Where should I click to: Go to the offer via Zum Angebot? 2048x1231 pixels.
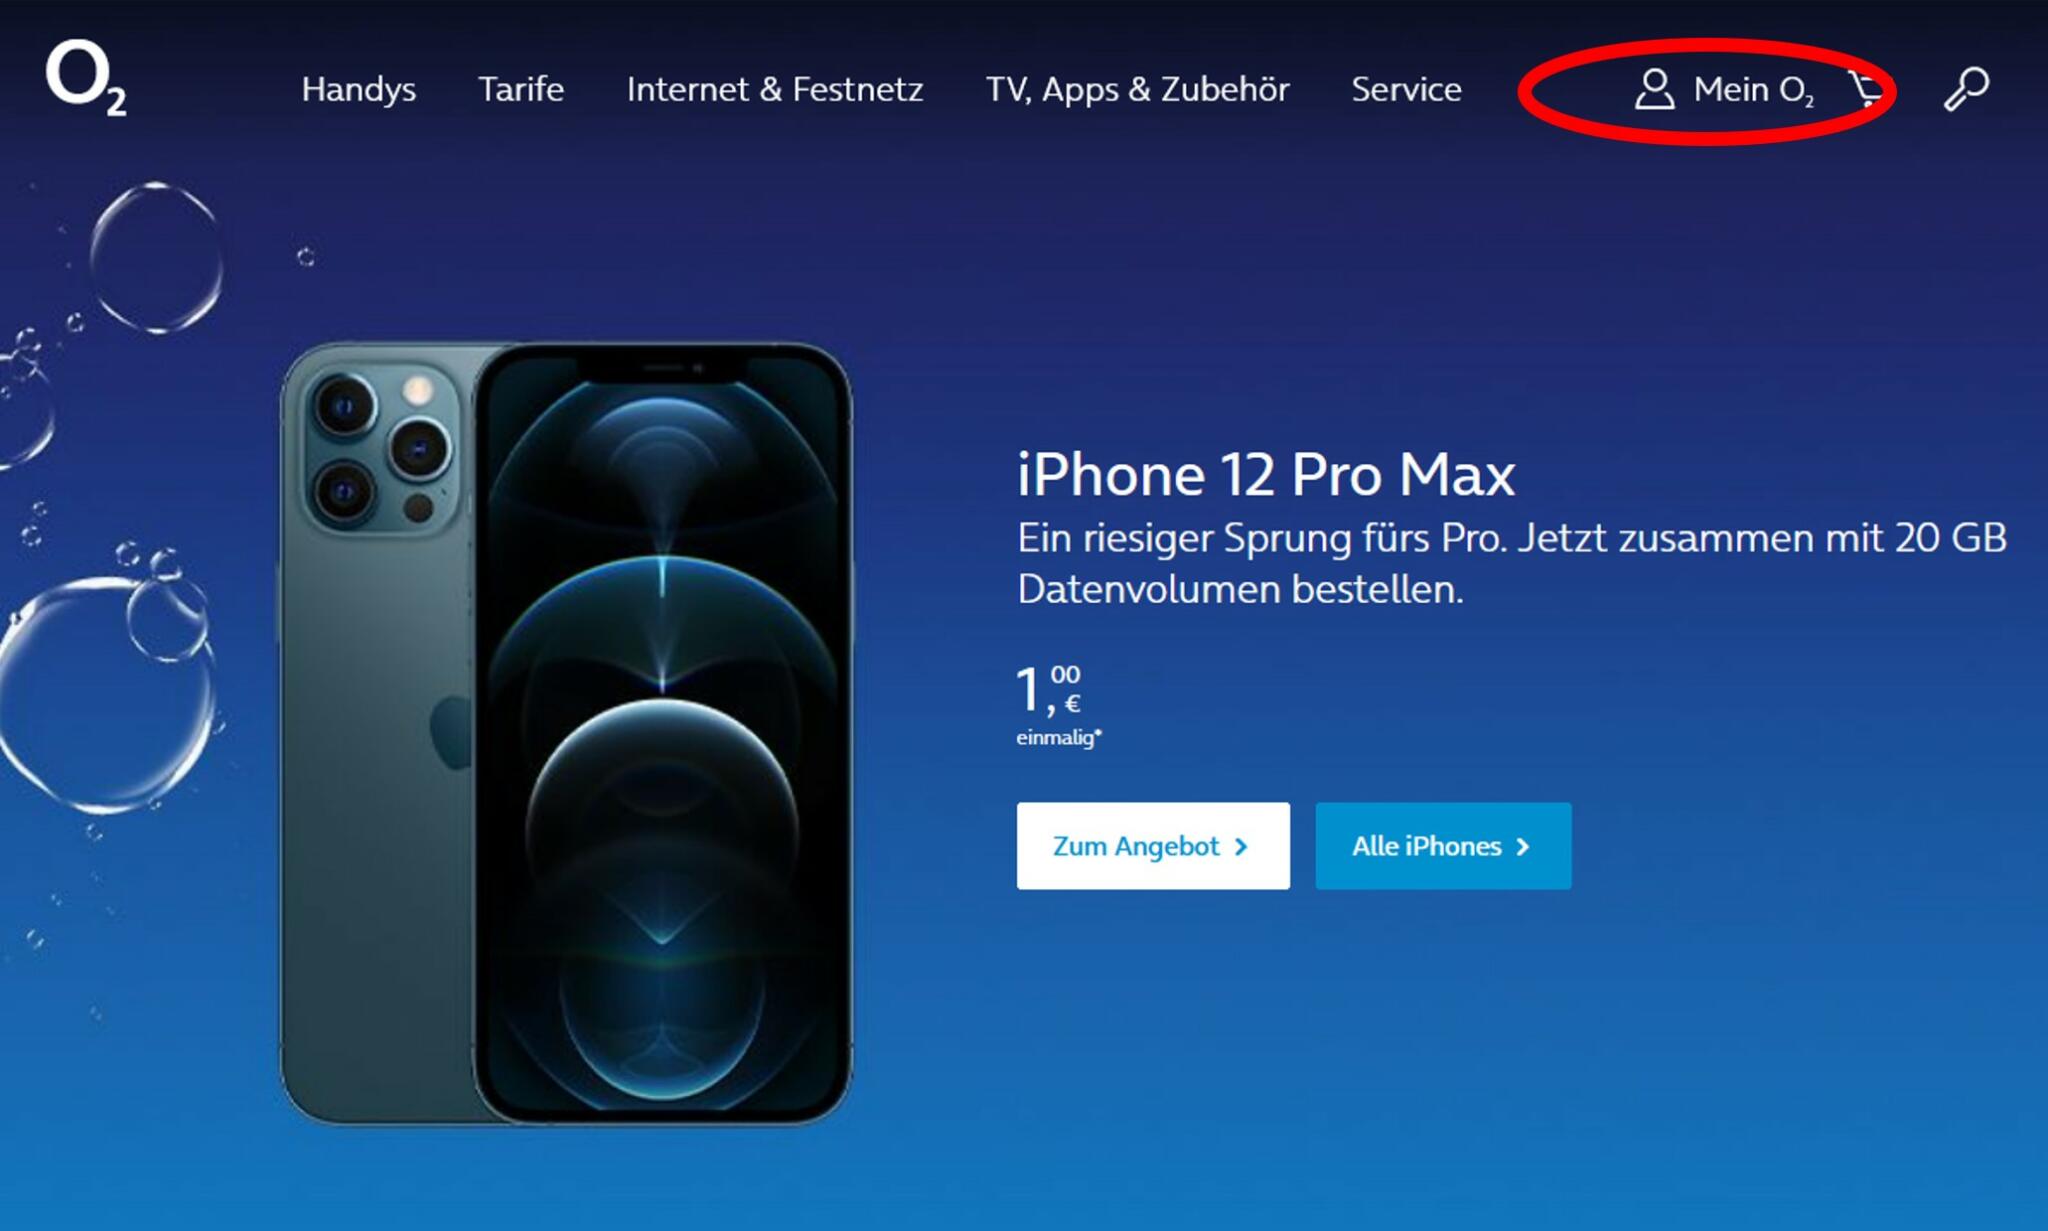1153,846
